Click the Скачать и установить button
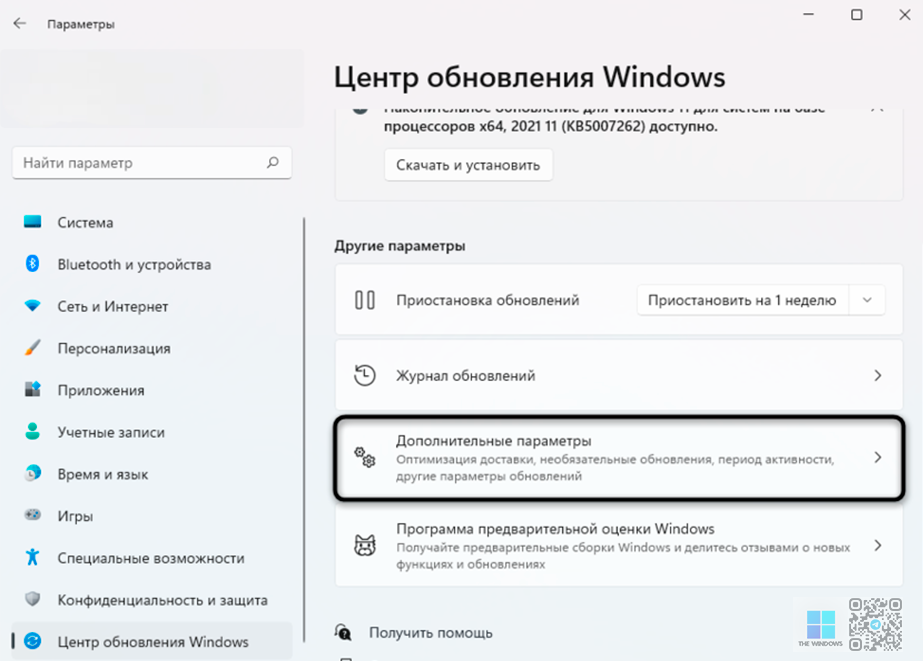 pos(468,165)
